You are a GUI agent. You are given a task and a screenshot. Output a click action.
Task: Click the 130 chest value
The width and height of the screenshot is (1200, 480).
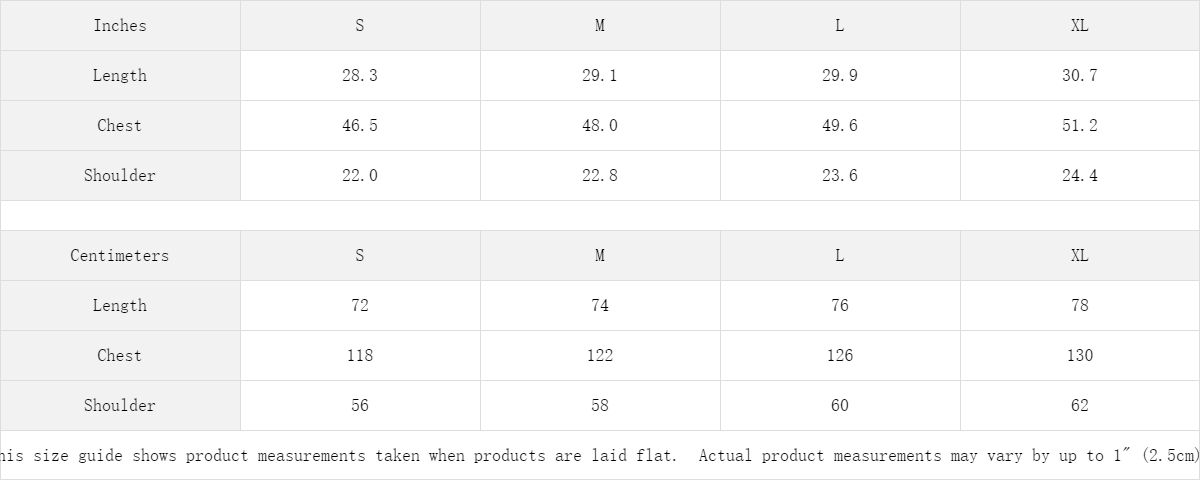pos(1079,356)
